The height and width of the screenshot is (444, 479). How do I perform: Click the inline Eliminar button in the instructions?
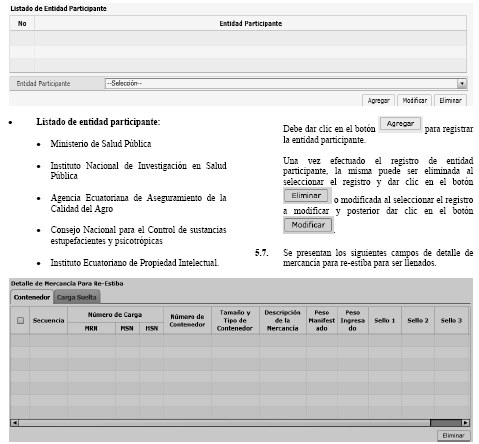pos(307,195)
